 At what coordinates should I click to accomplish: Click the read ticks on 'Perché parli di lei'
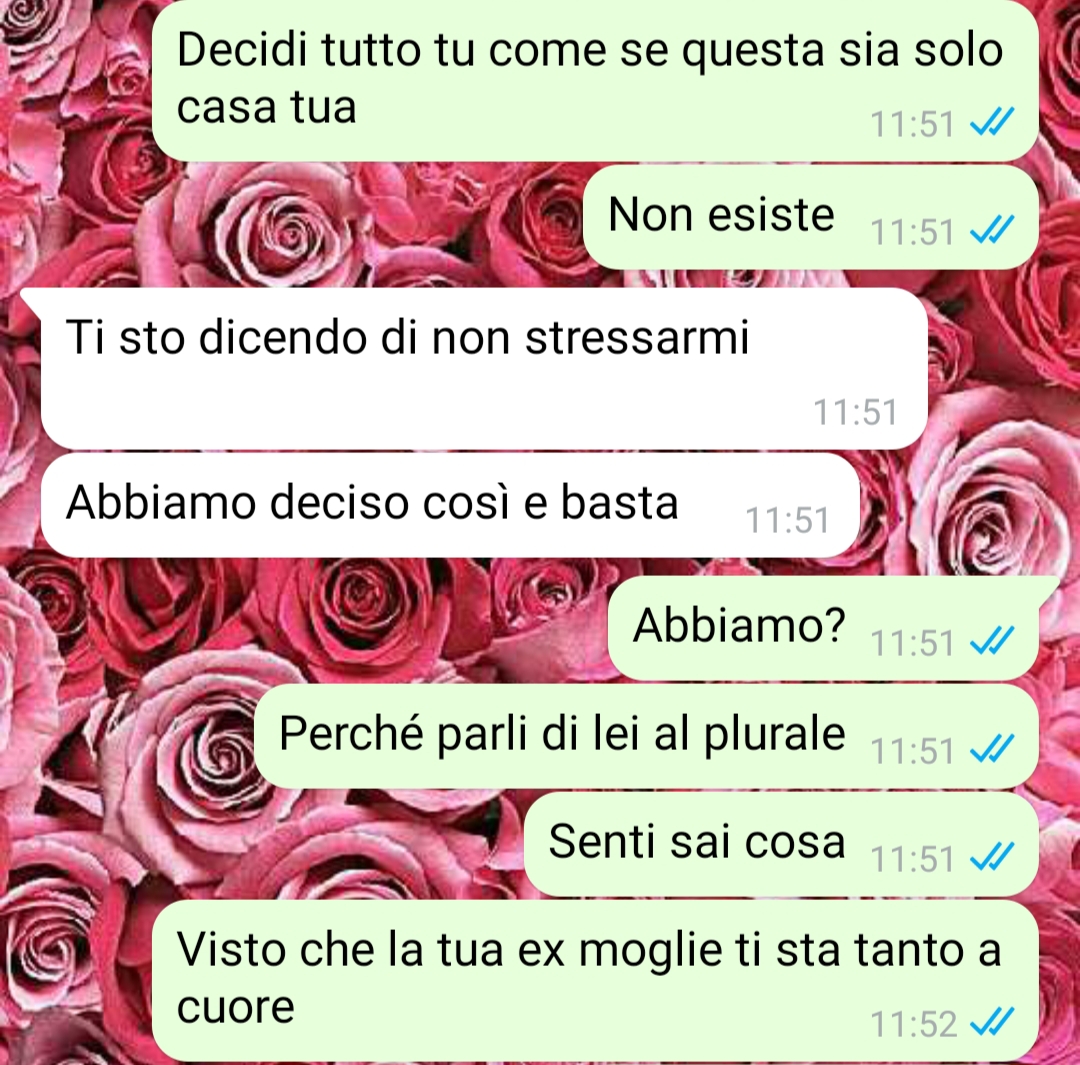[x=992, y=749]
